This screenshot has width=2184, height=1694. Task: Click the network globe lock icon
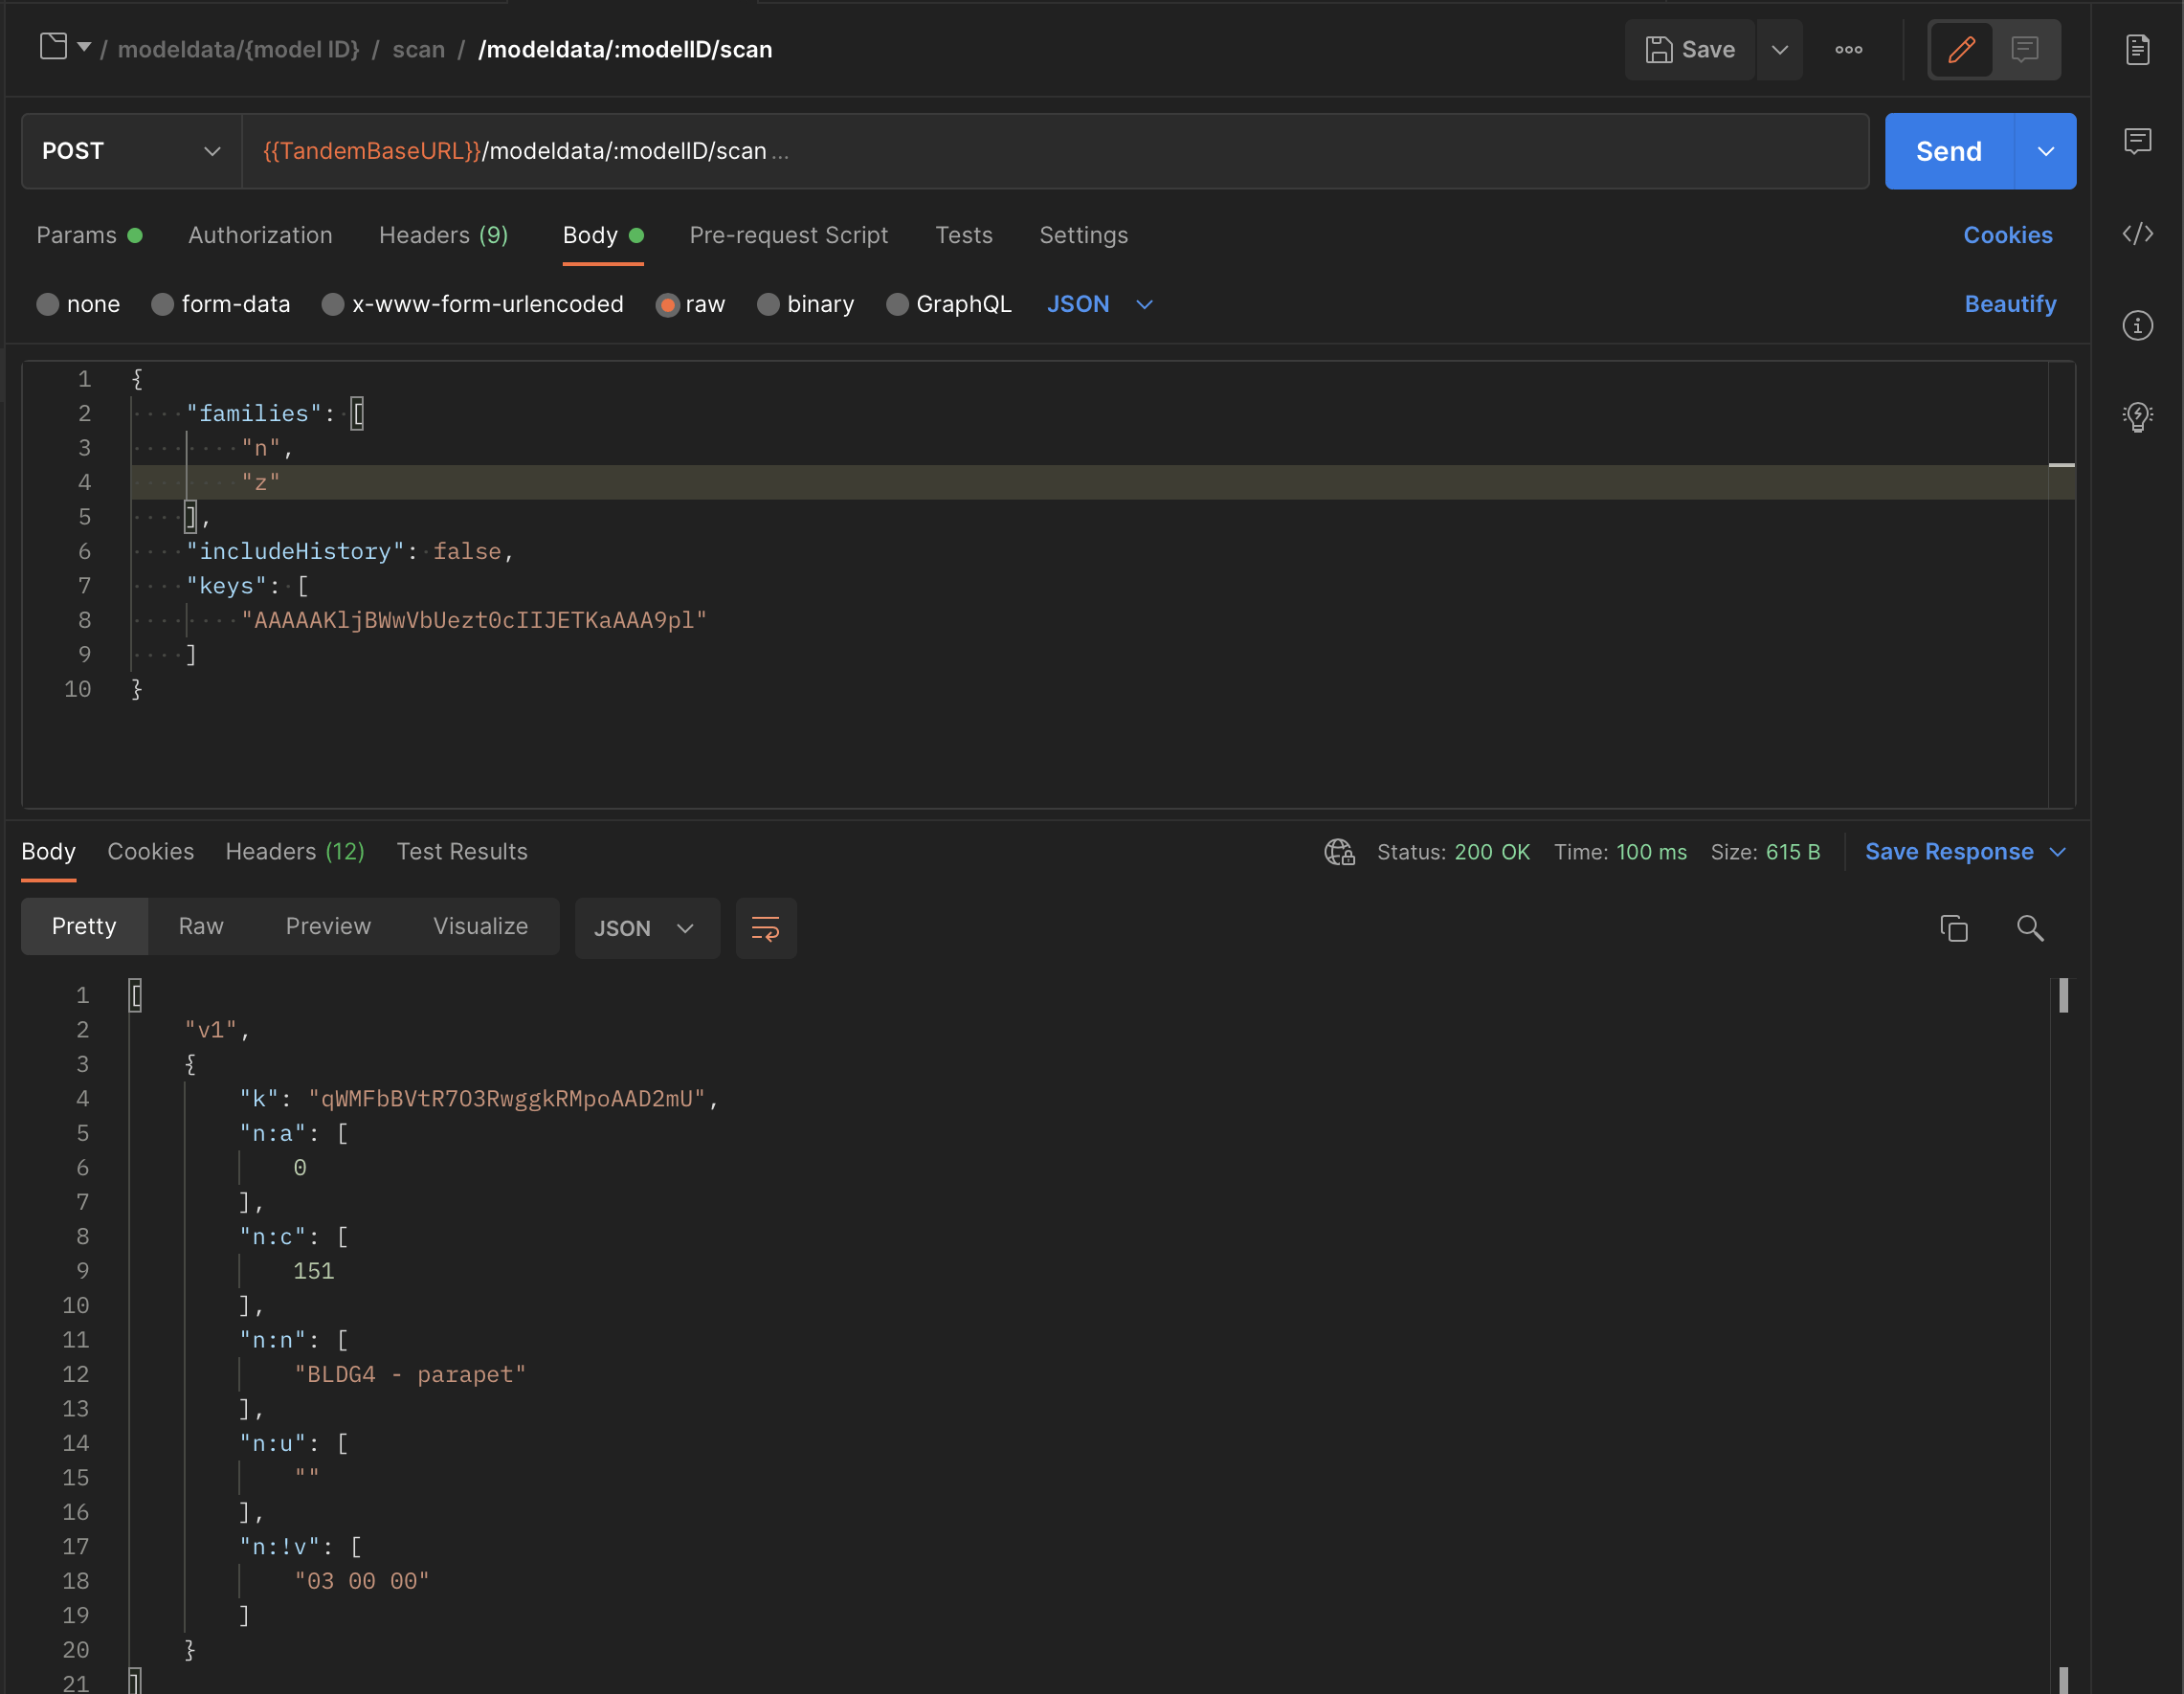point(1339,852)
